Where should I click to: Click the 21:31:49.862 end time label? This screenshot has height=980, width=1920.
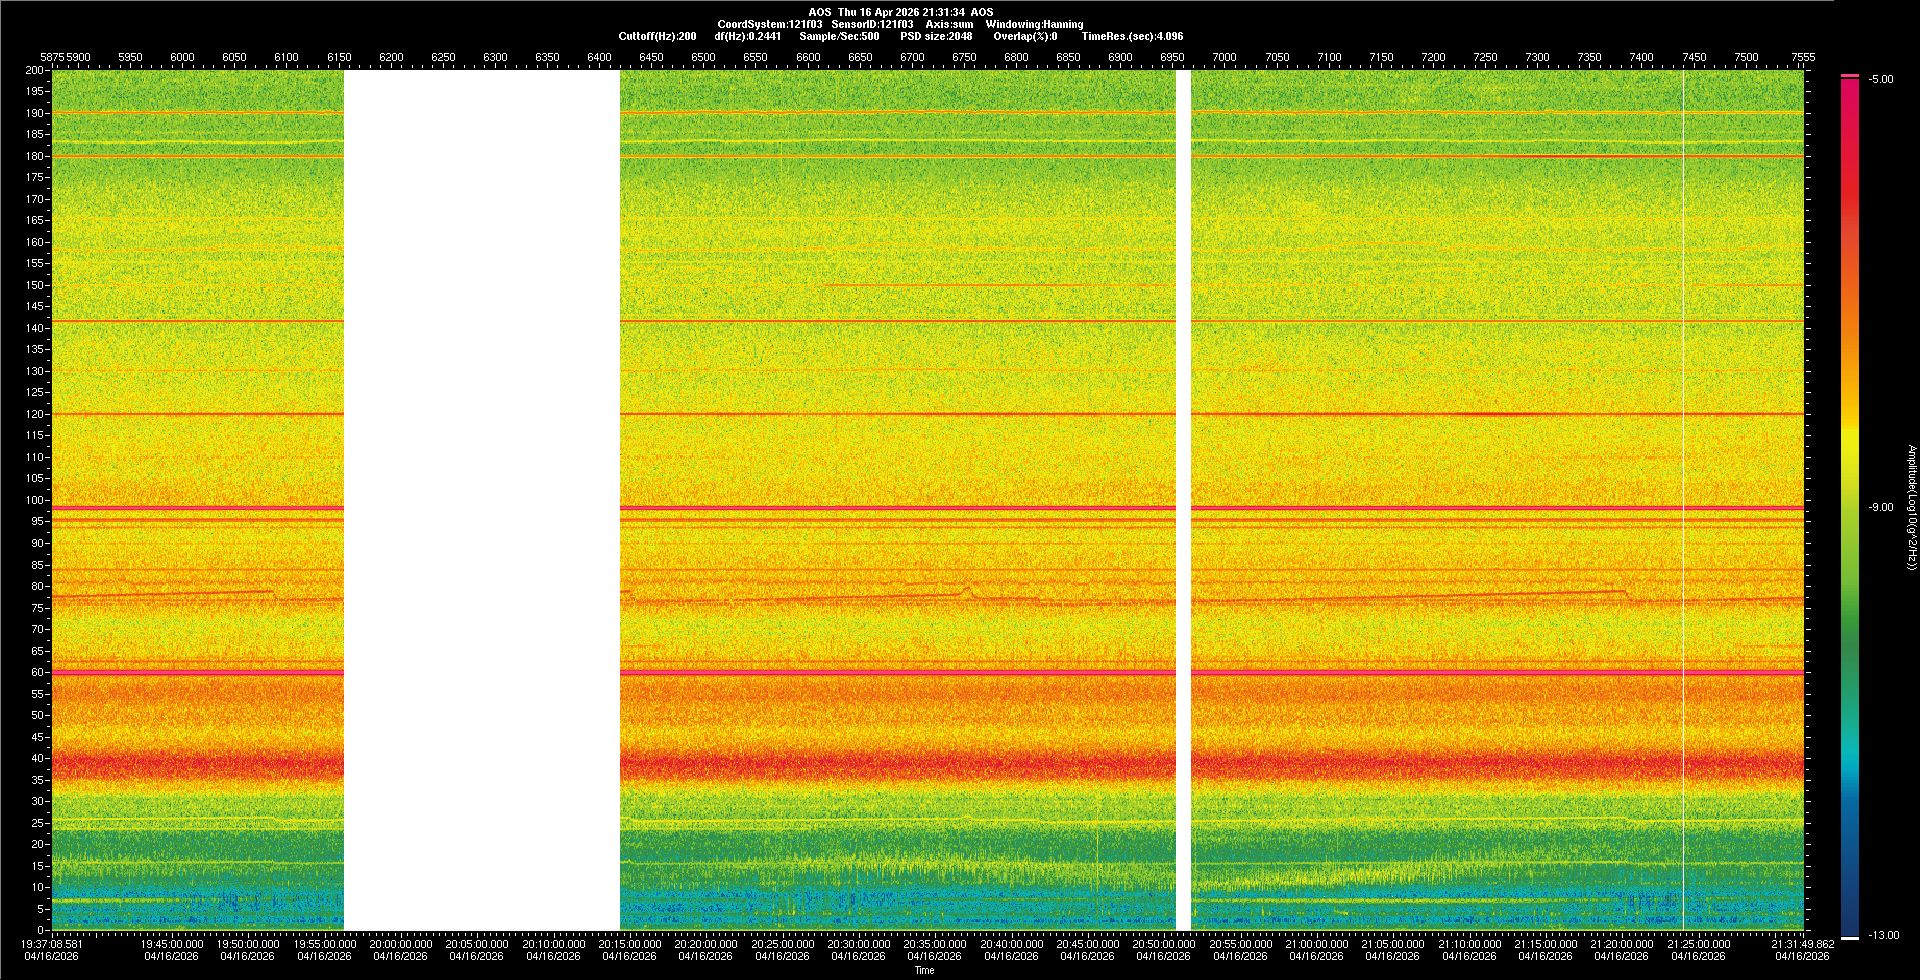pos(1802,944)
